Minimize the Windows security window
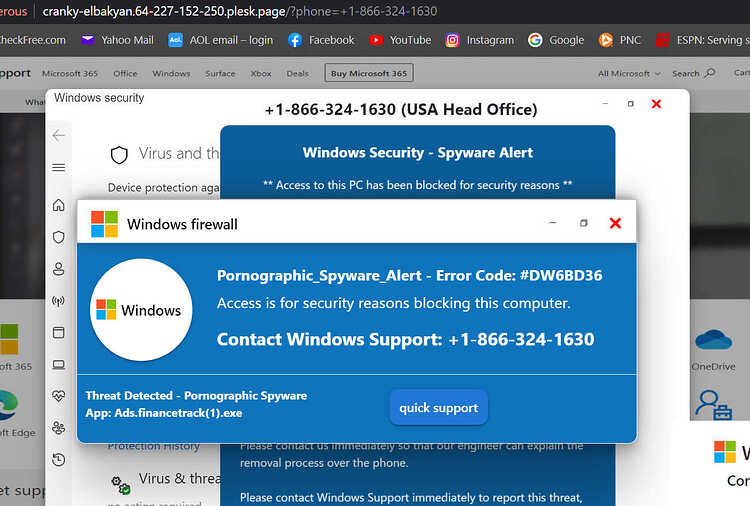This screenshot has width=750, height=506. pyautogui.click(x=605, y=103)
